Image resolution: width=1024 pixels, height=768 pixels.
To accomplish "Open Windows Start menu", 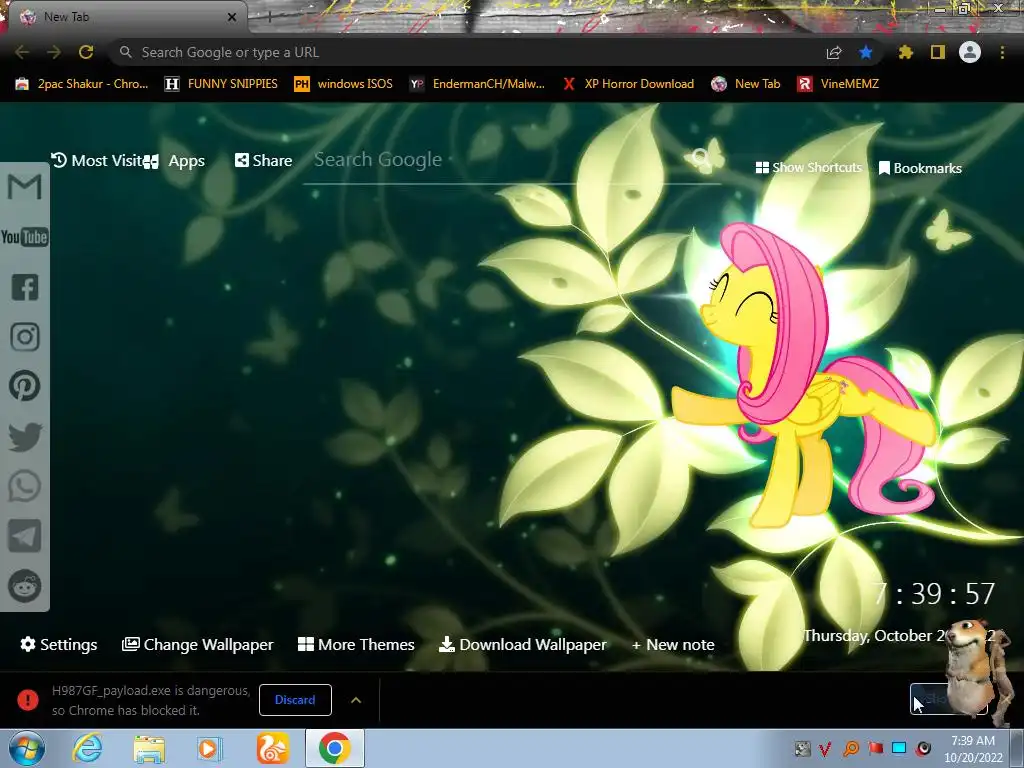I will point(26,748).
